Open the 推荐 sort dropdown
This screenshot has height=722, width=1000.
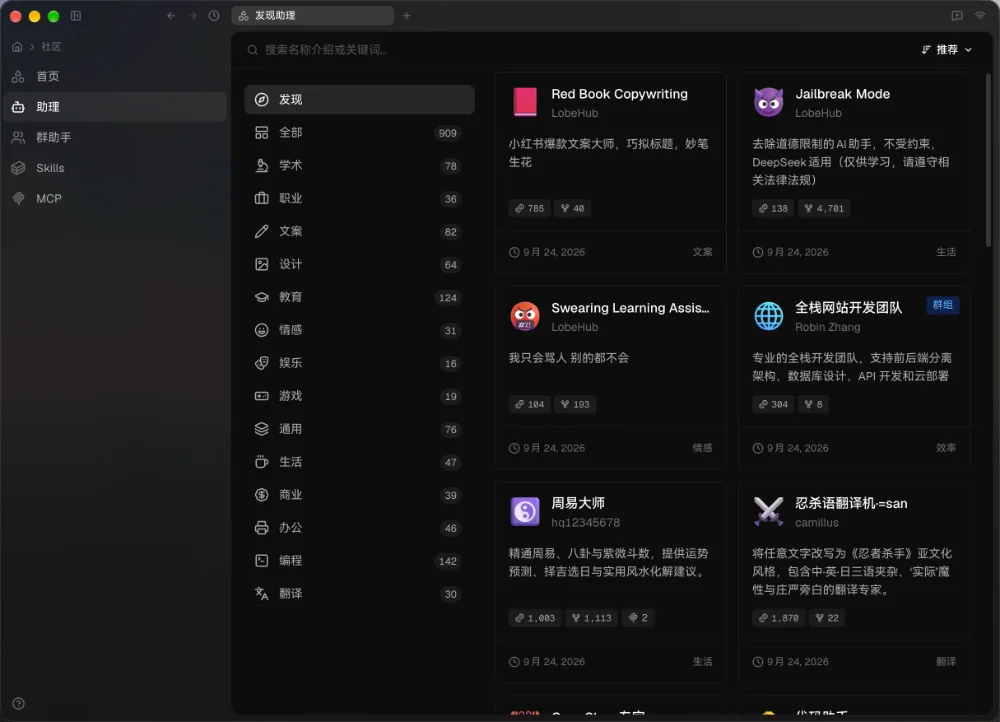pos(947,50)
